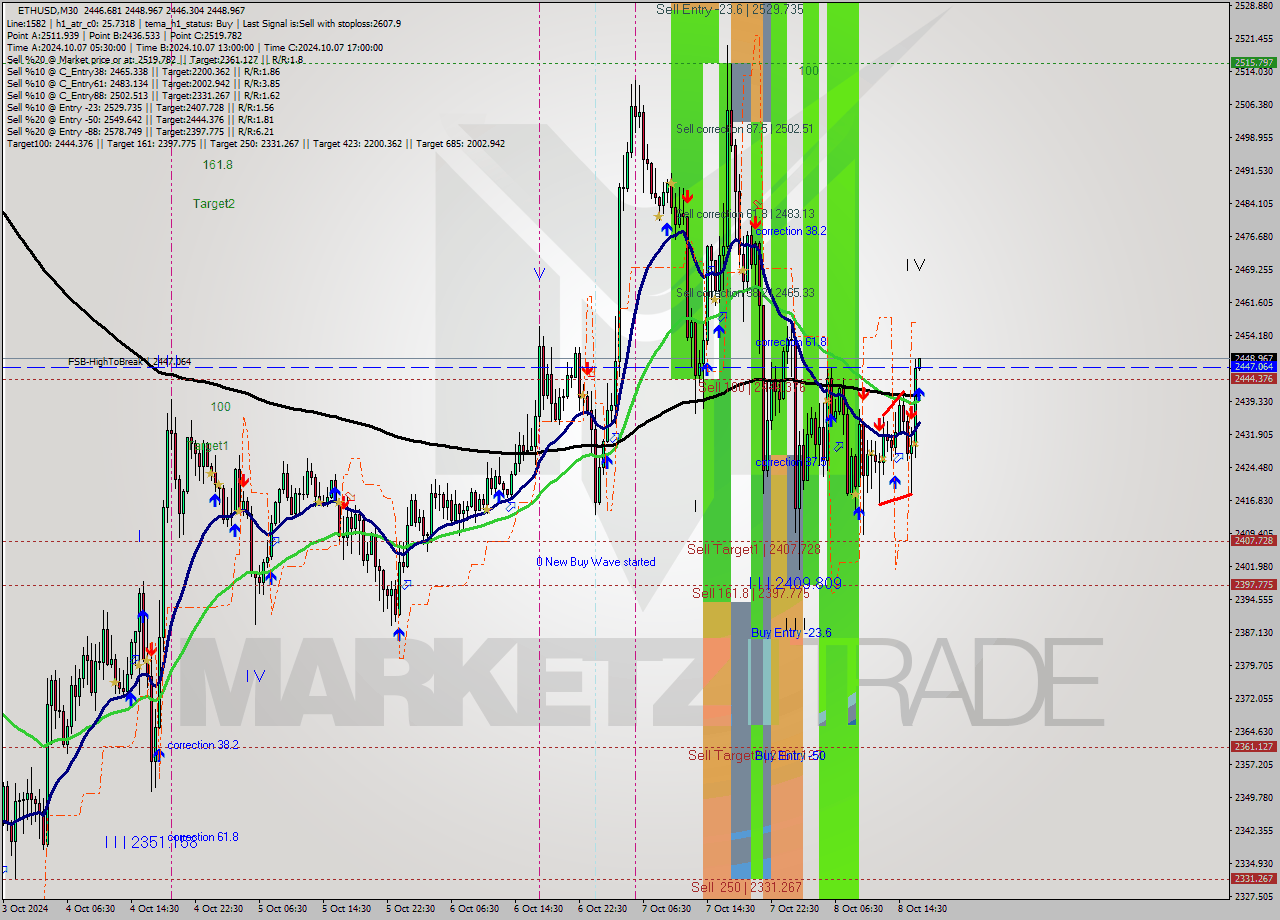This screenshot has height=920, width=1280.
Task: Select the 2476.678 price scale value
Action: pos(1254,236)
